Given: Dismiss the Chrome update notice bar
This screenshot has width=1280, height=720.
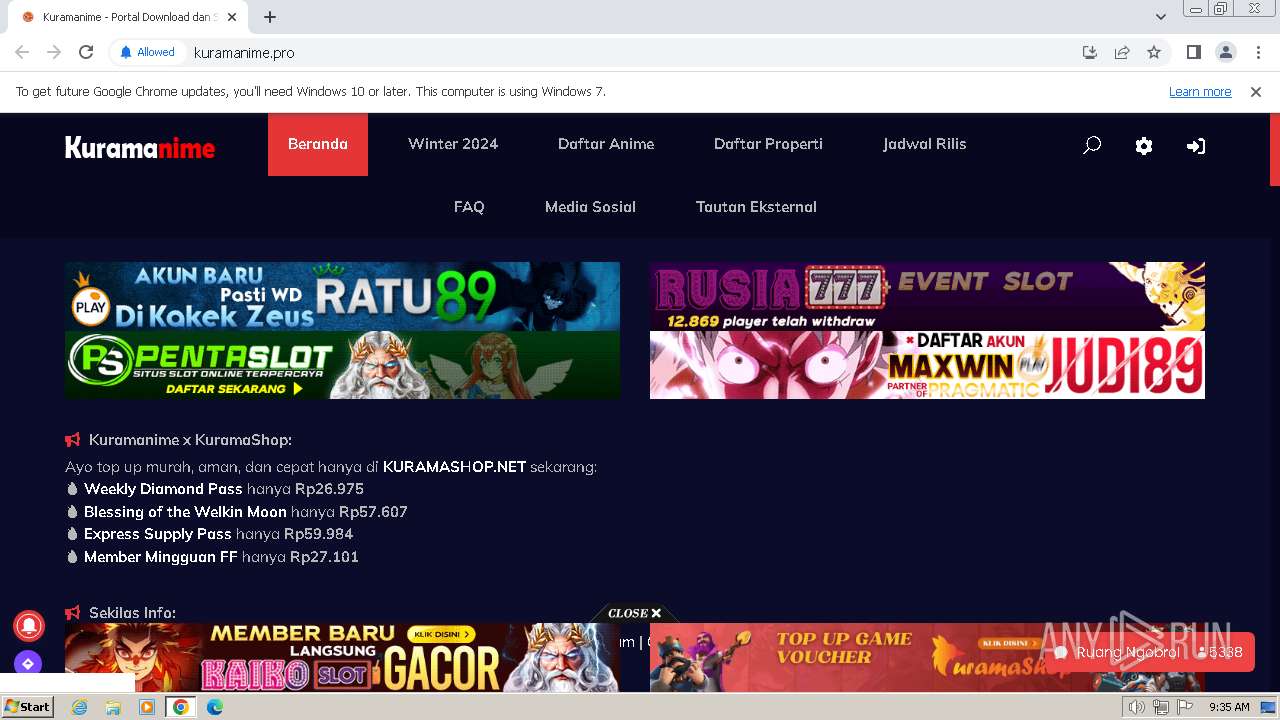Looking at the screenshot, I should [1256, 91].
